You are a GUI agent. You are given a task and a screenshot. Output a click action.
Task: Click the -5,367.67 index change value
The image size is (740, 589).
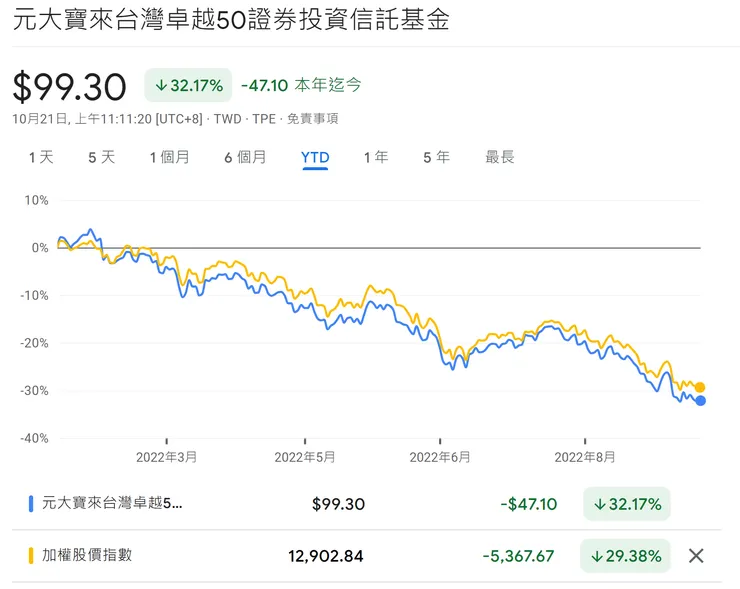tap(518, 556)
